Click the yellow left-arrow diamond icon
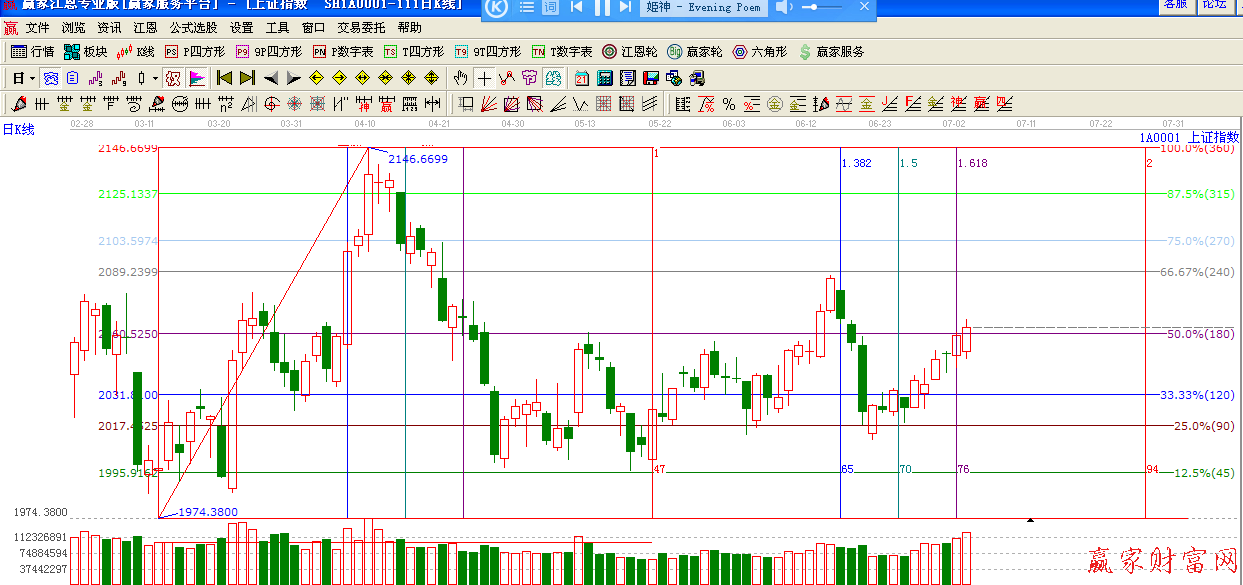 point(316,78)
